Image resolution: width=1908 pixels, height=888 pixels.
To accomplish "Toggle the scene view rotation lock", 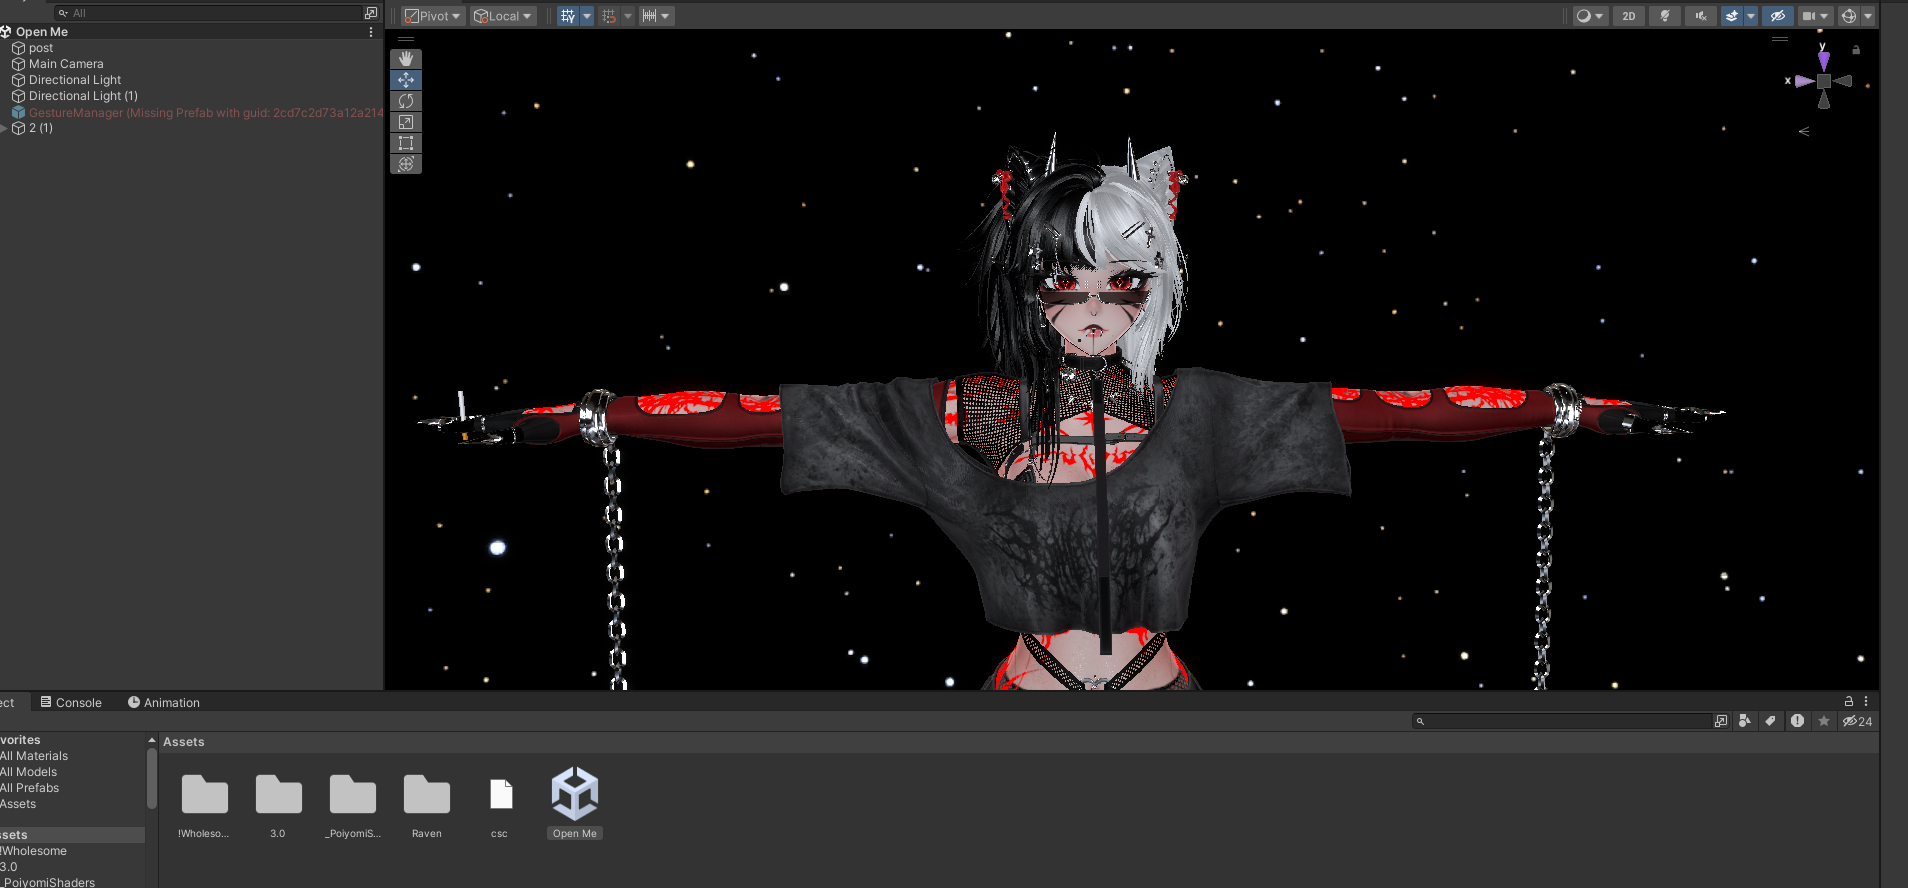I will coord(1856,50).
